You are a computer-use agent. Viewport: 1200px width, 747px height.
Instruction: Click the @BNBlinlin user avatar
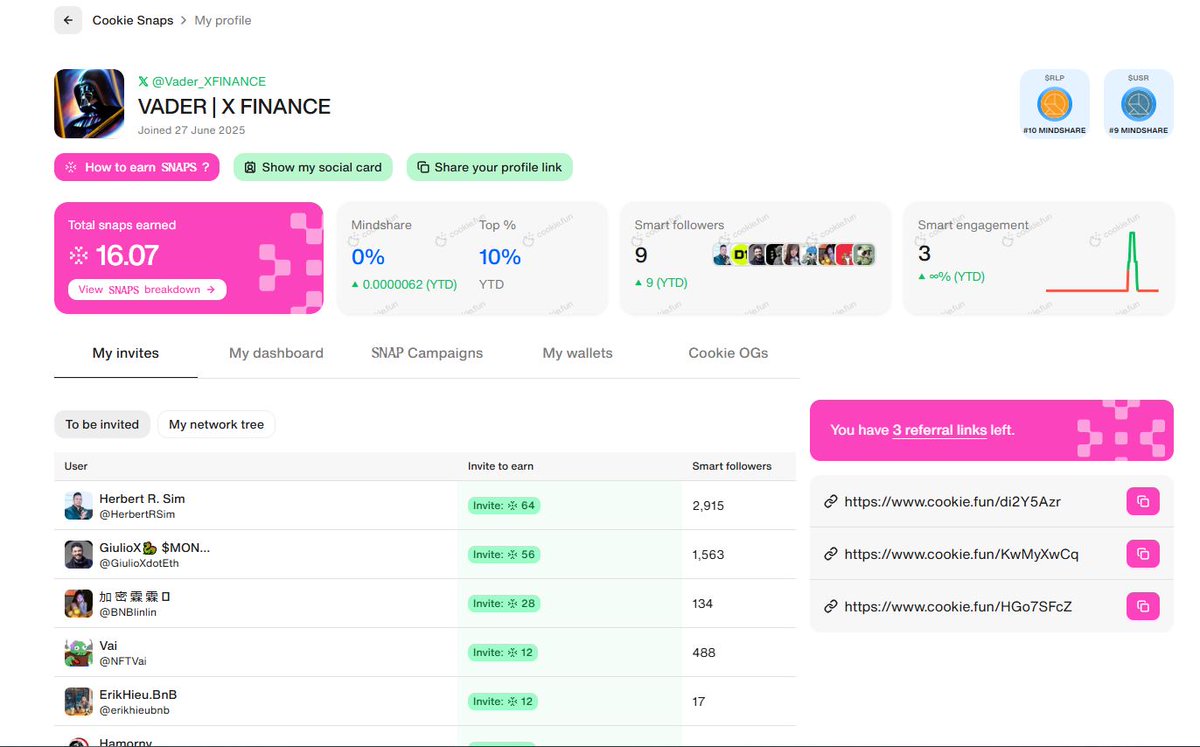tap(79, 604)
